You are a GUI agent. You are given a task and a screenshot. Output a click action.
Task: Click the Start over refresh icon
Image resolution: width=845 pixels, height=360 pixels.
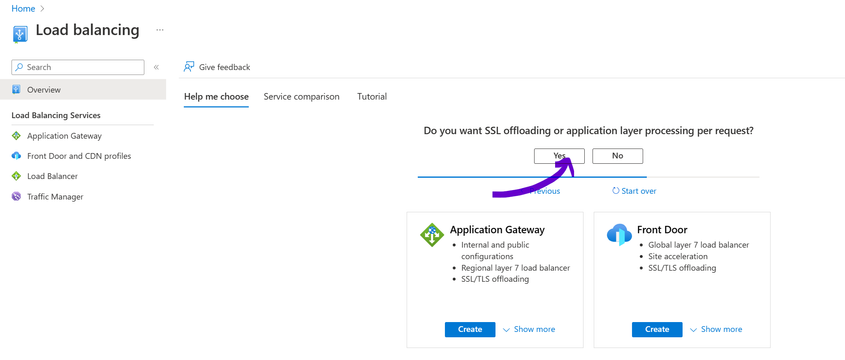point(615,191)
